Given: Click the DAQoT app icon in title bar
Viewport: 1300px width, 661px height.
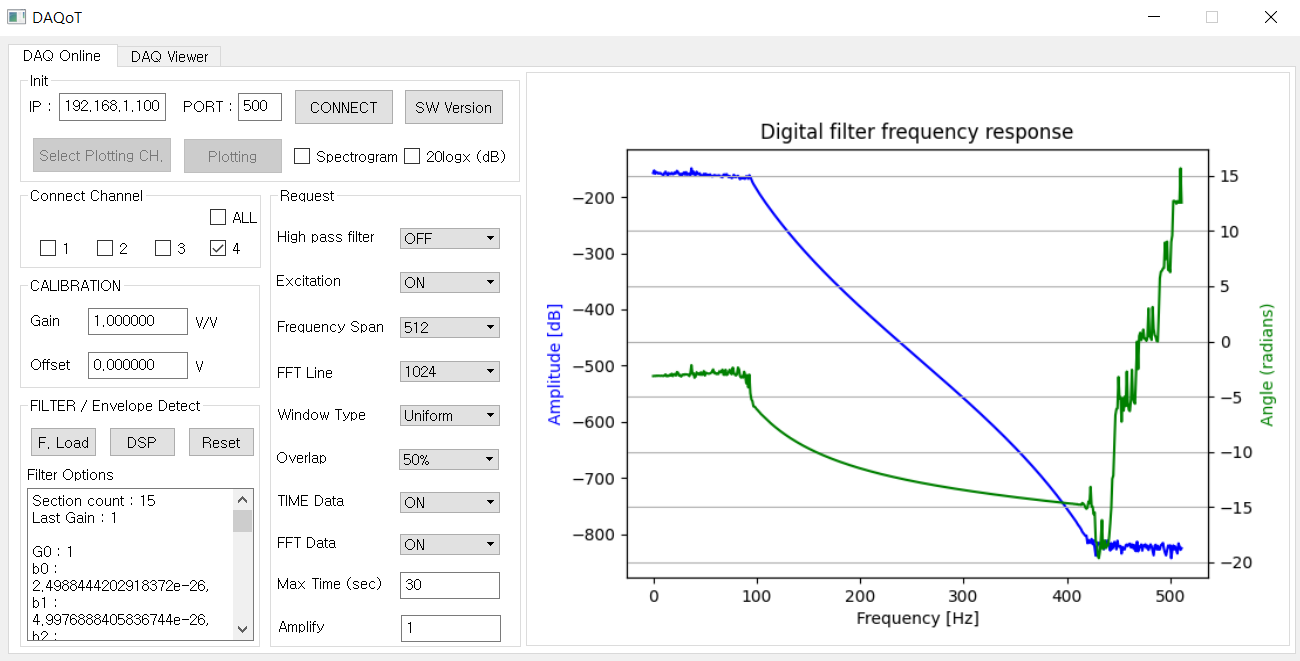Looking at the screenshot, I should tap(15, 17).
